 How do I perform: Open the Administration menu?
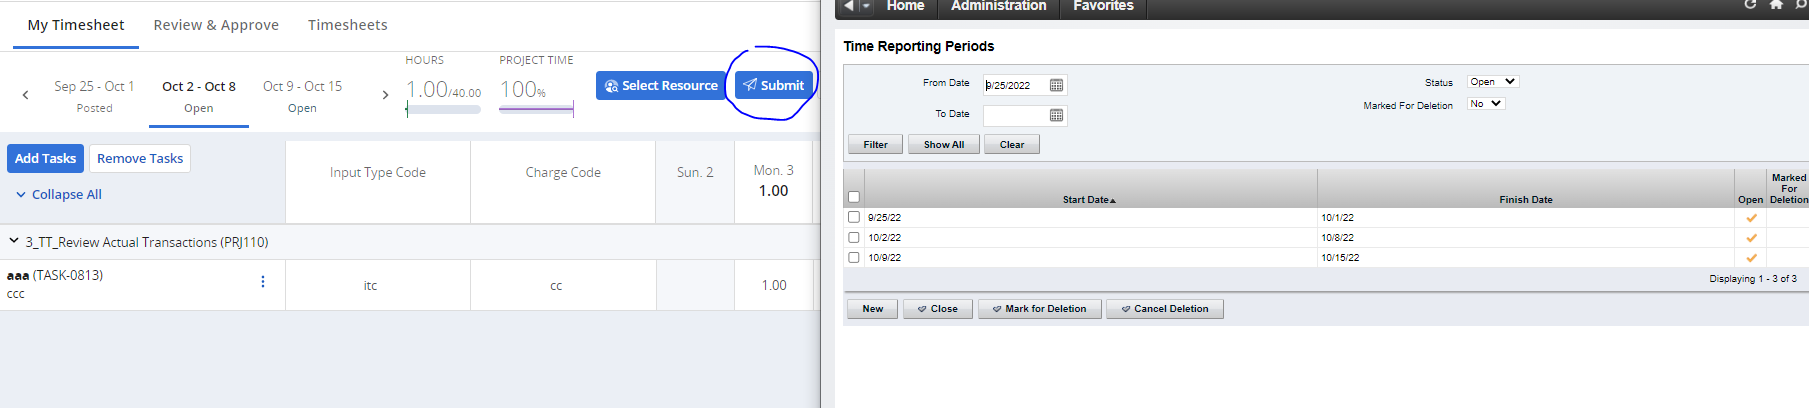998,6
